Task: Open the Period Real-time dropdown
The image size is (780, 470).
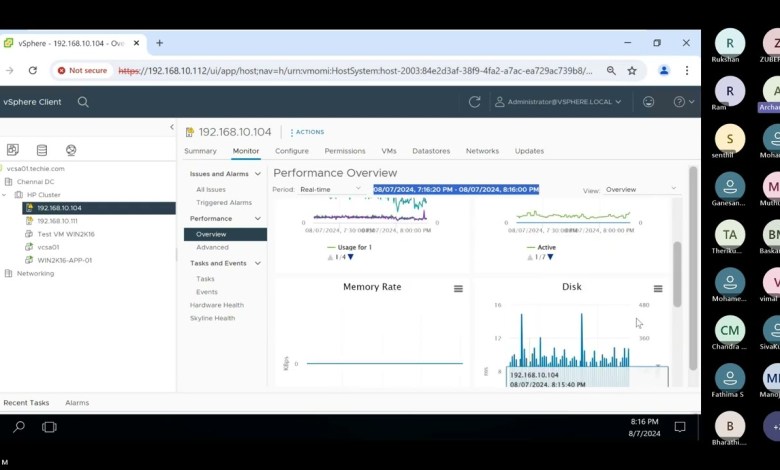Action: point(330,189)
